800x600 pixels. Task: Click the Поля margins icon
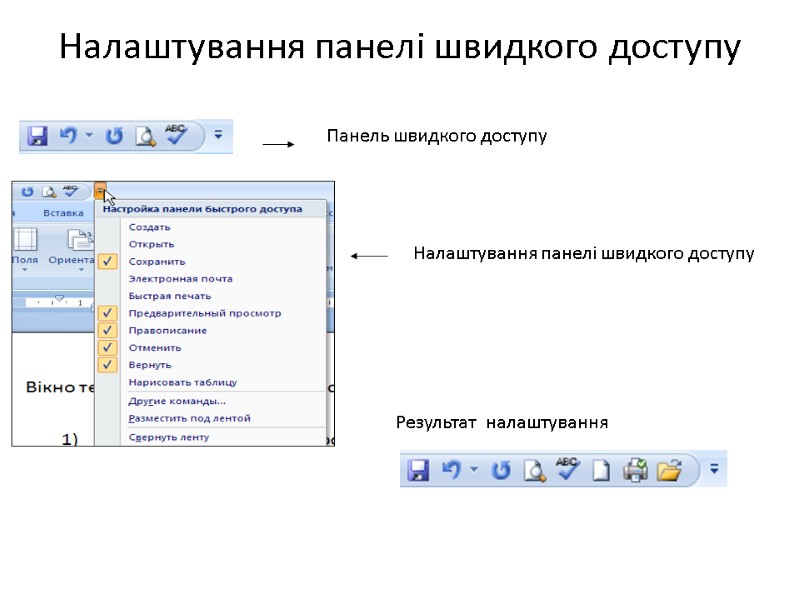point(25,239)
